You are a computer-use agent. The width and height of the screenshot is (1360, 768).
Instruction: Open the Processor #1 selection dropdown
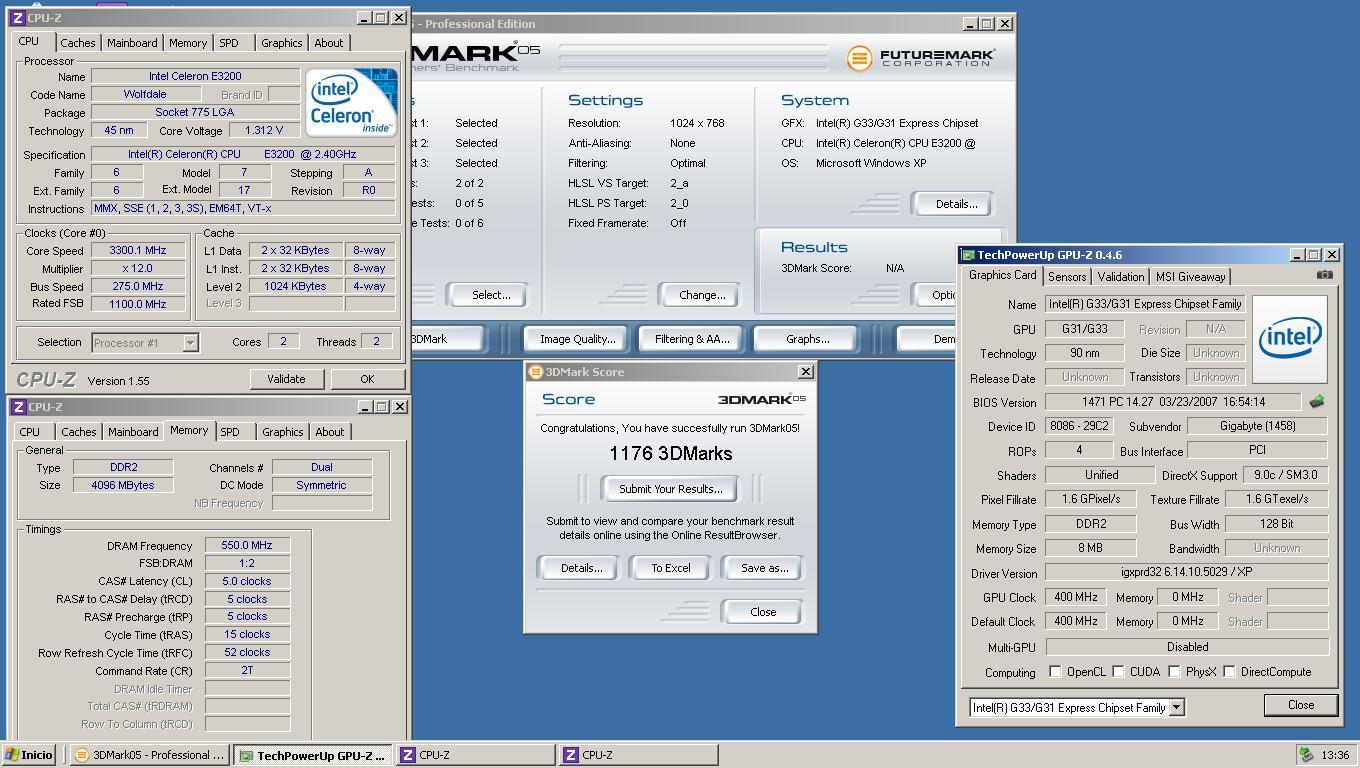[x=190, y=343]
